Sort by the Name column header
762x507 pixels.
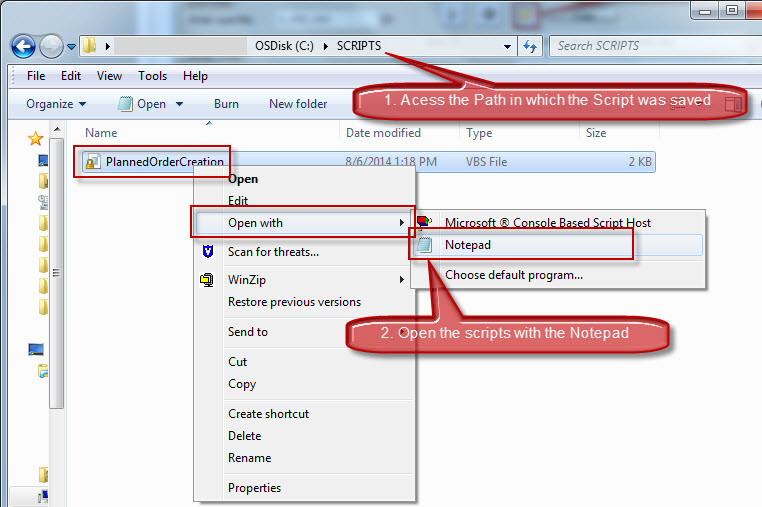101,133
